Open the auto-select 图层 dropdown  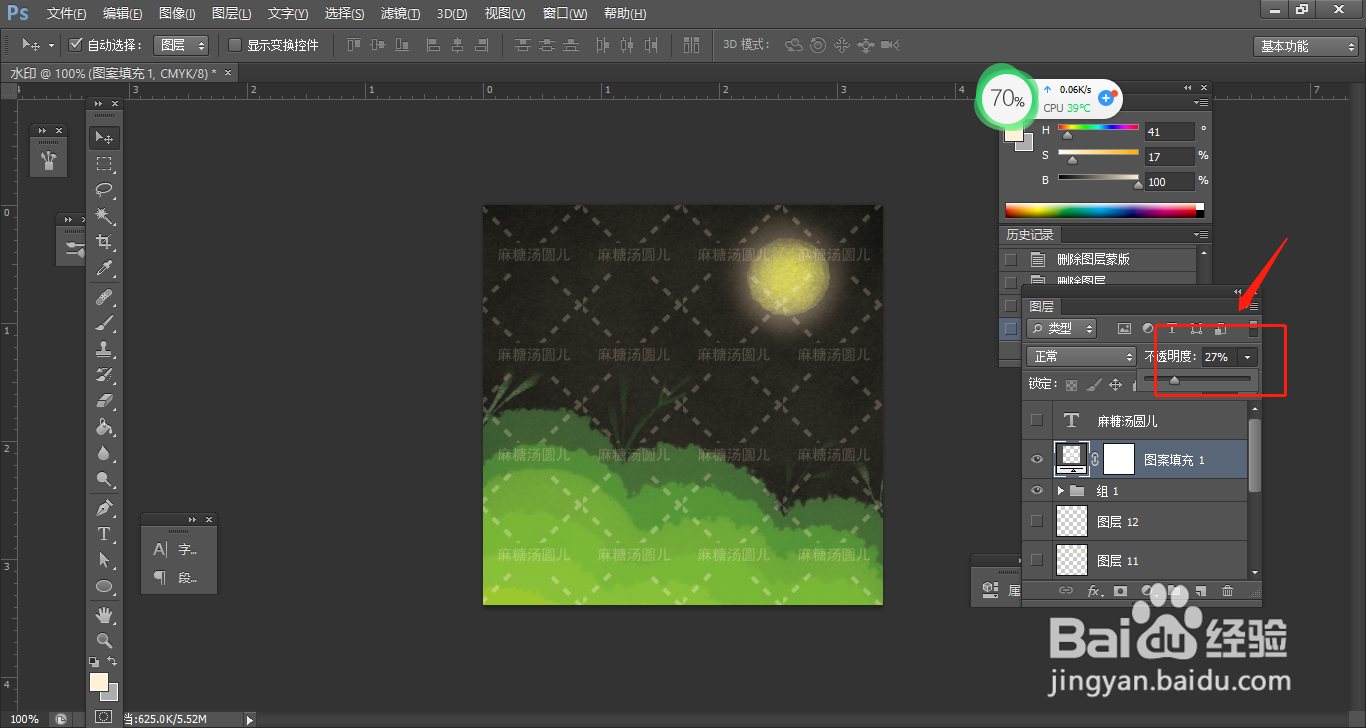click(182, 45)
